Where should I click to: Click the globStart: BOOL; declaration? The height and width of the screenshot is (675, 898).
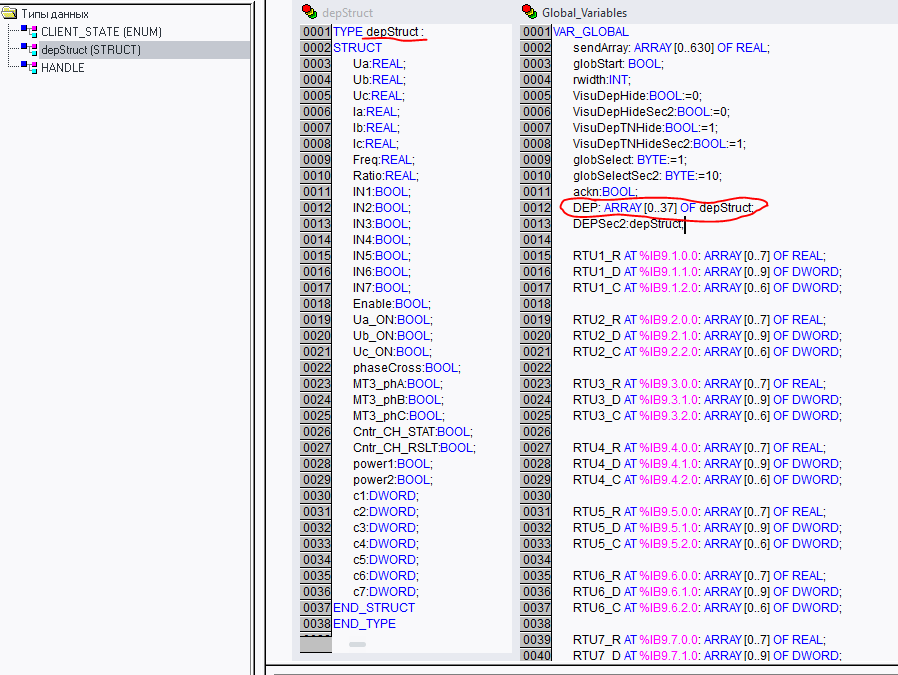pyautogui.click(x=618, y=64)
